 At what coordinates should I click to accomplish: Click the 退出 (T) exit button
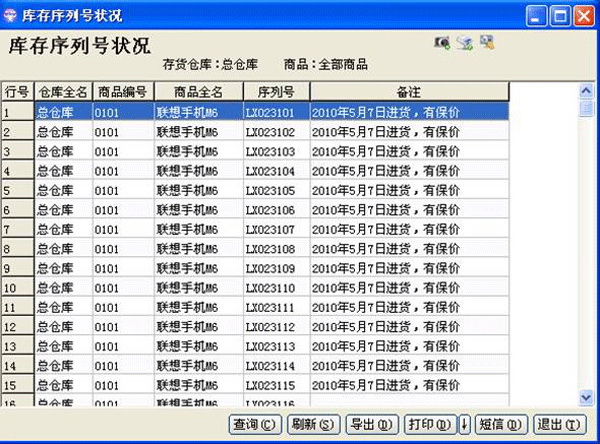[559, 424]
